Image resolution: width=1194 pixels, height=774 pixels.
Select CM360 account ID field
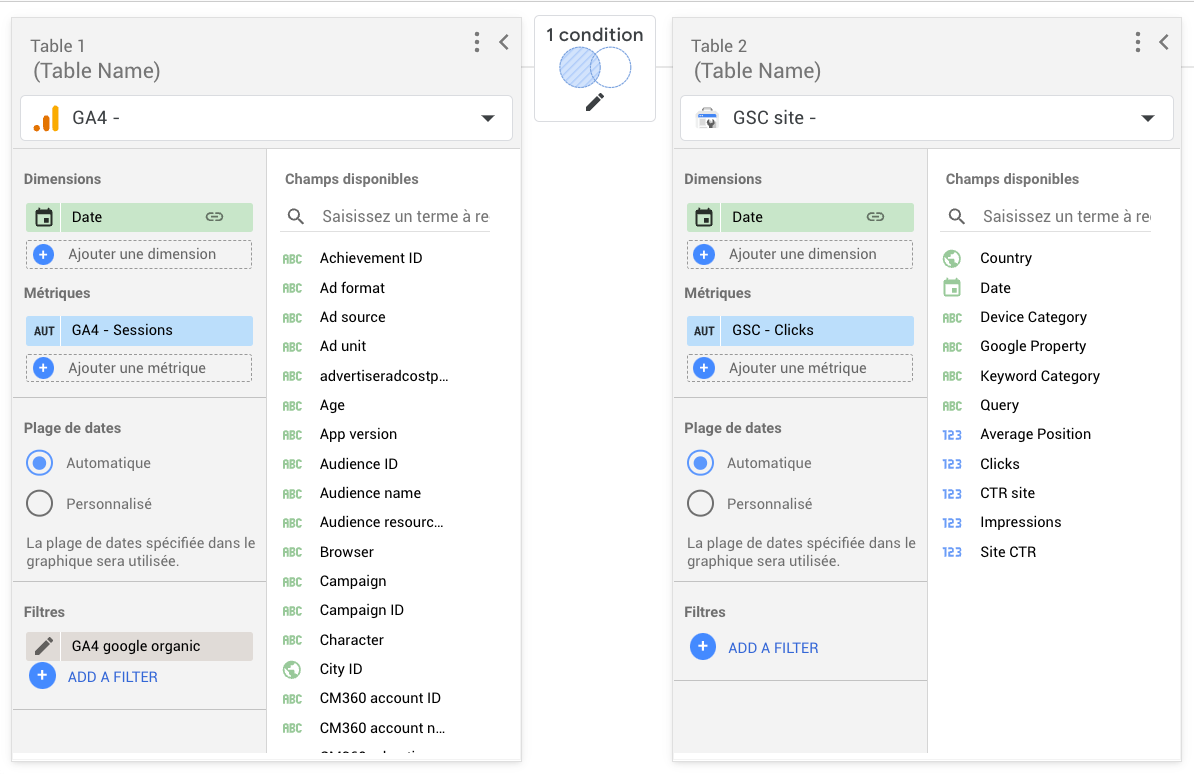click(x=380, y=698)
